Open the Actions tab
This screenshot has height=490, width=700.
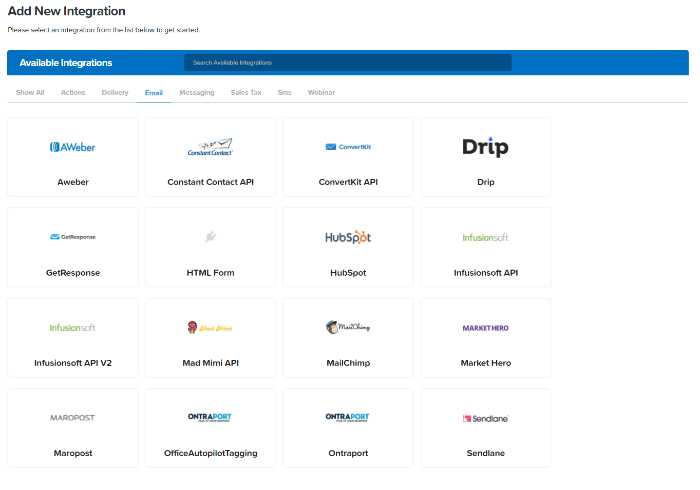click(73, 92)
